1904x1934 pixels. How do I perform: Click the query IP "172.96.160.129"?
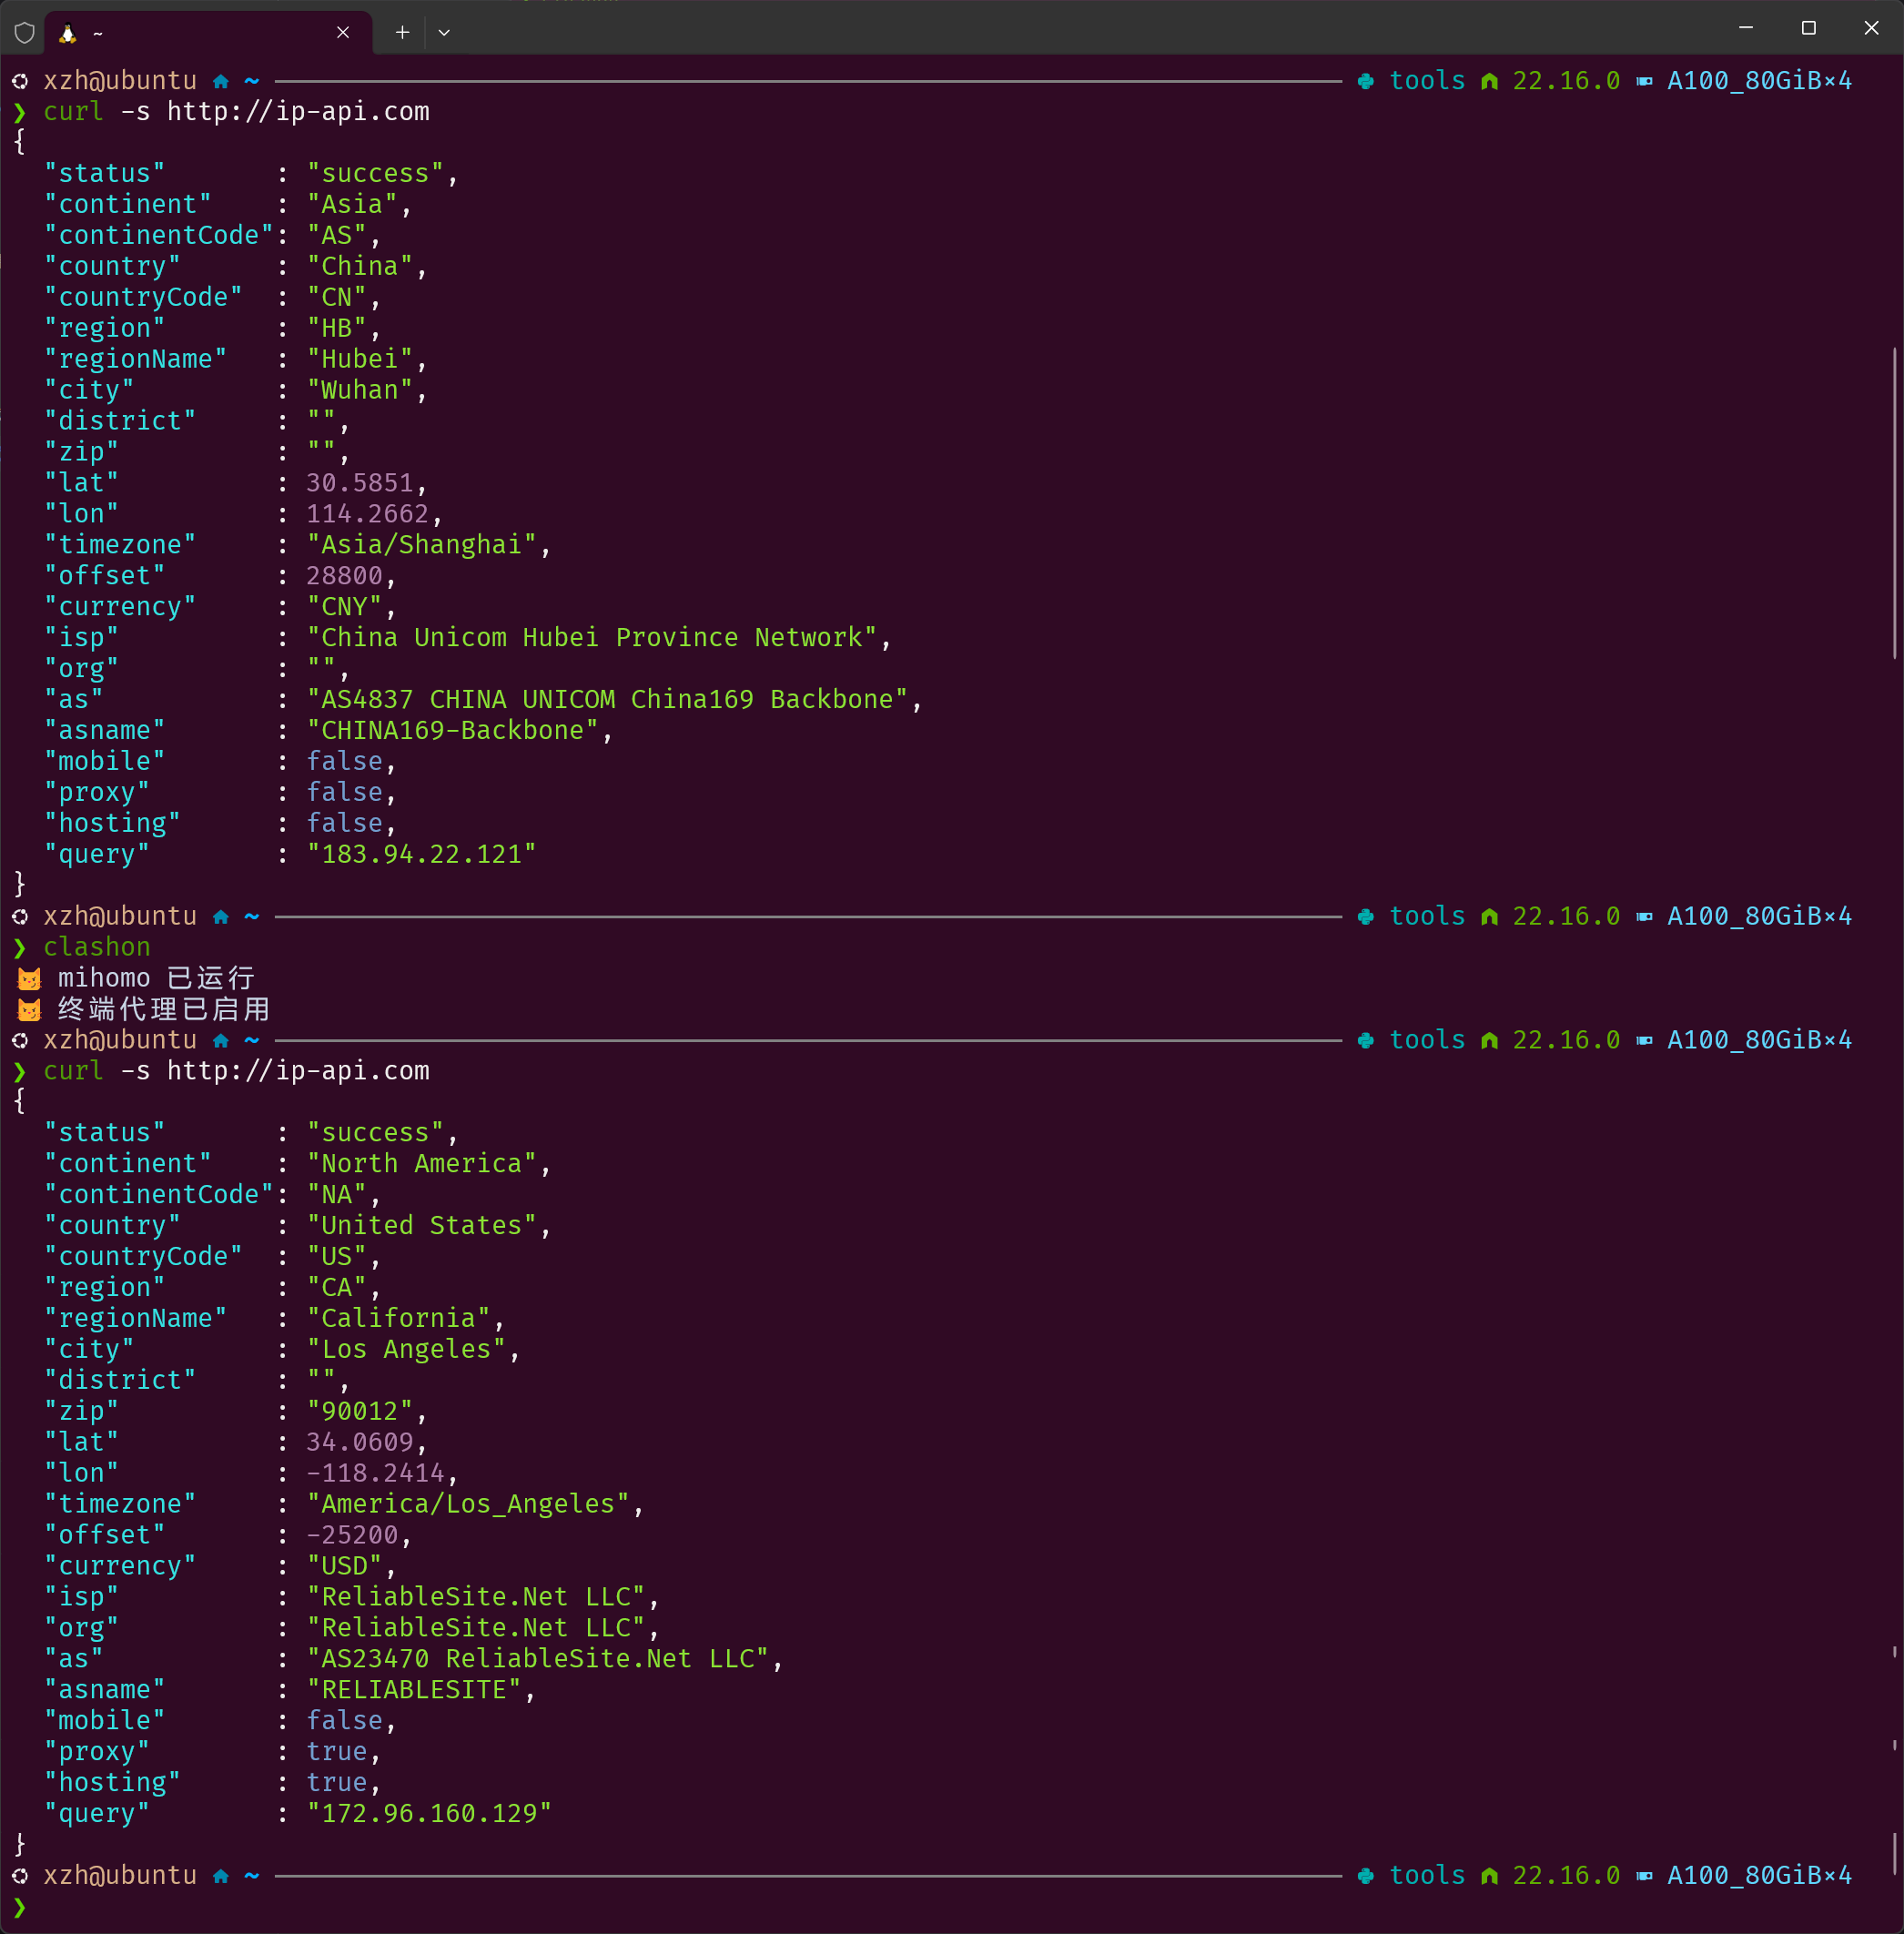[429, 1813]
